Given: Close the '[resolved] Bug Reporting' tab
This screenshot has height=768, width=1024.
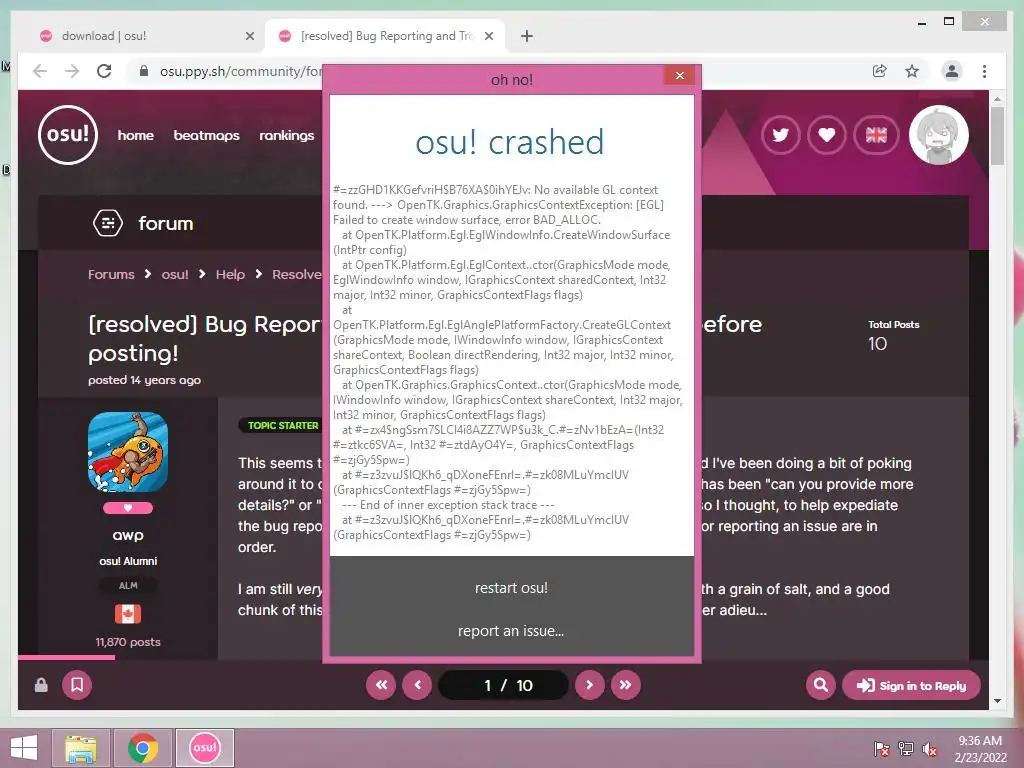Looking at the screenshot, I should tap(488, 36).
